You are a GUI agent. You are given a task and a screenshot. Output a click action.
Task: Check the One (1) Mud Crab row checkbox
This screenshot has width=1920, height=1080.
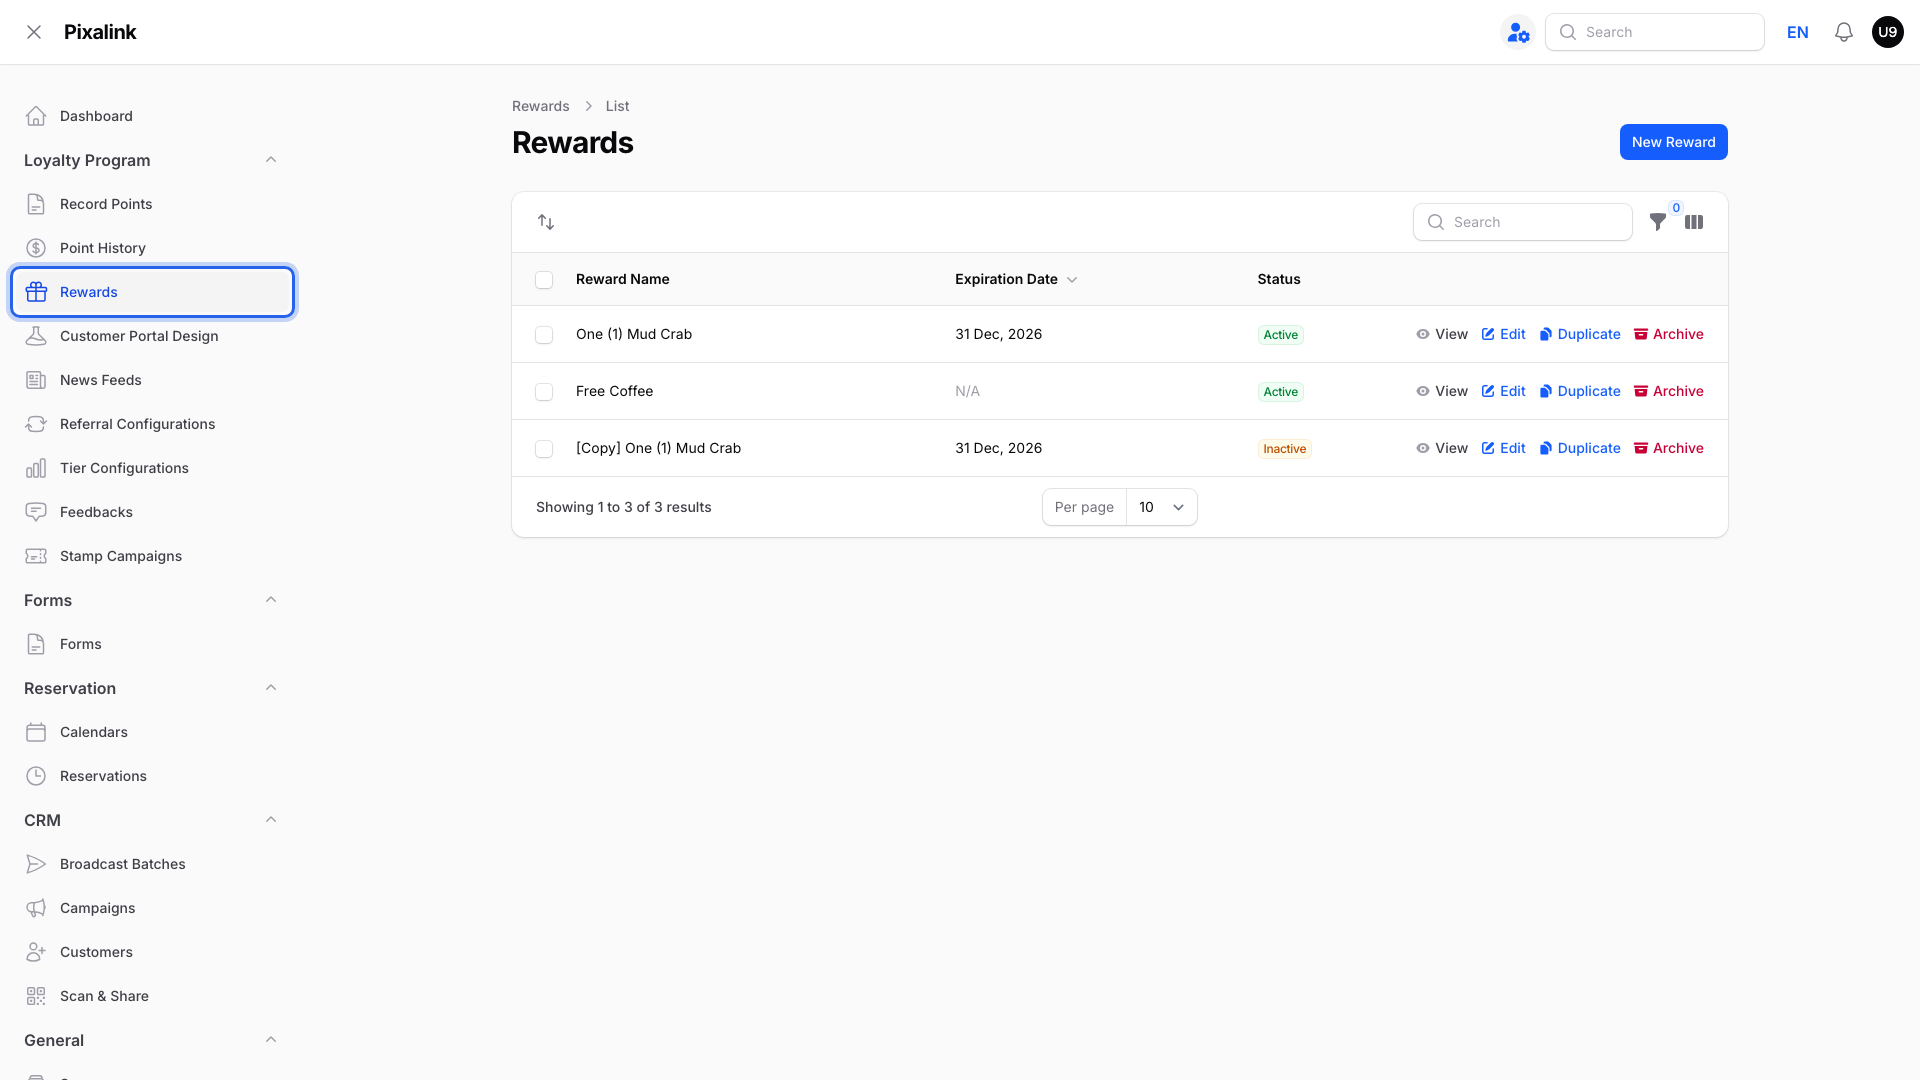tap(544, 335)
